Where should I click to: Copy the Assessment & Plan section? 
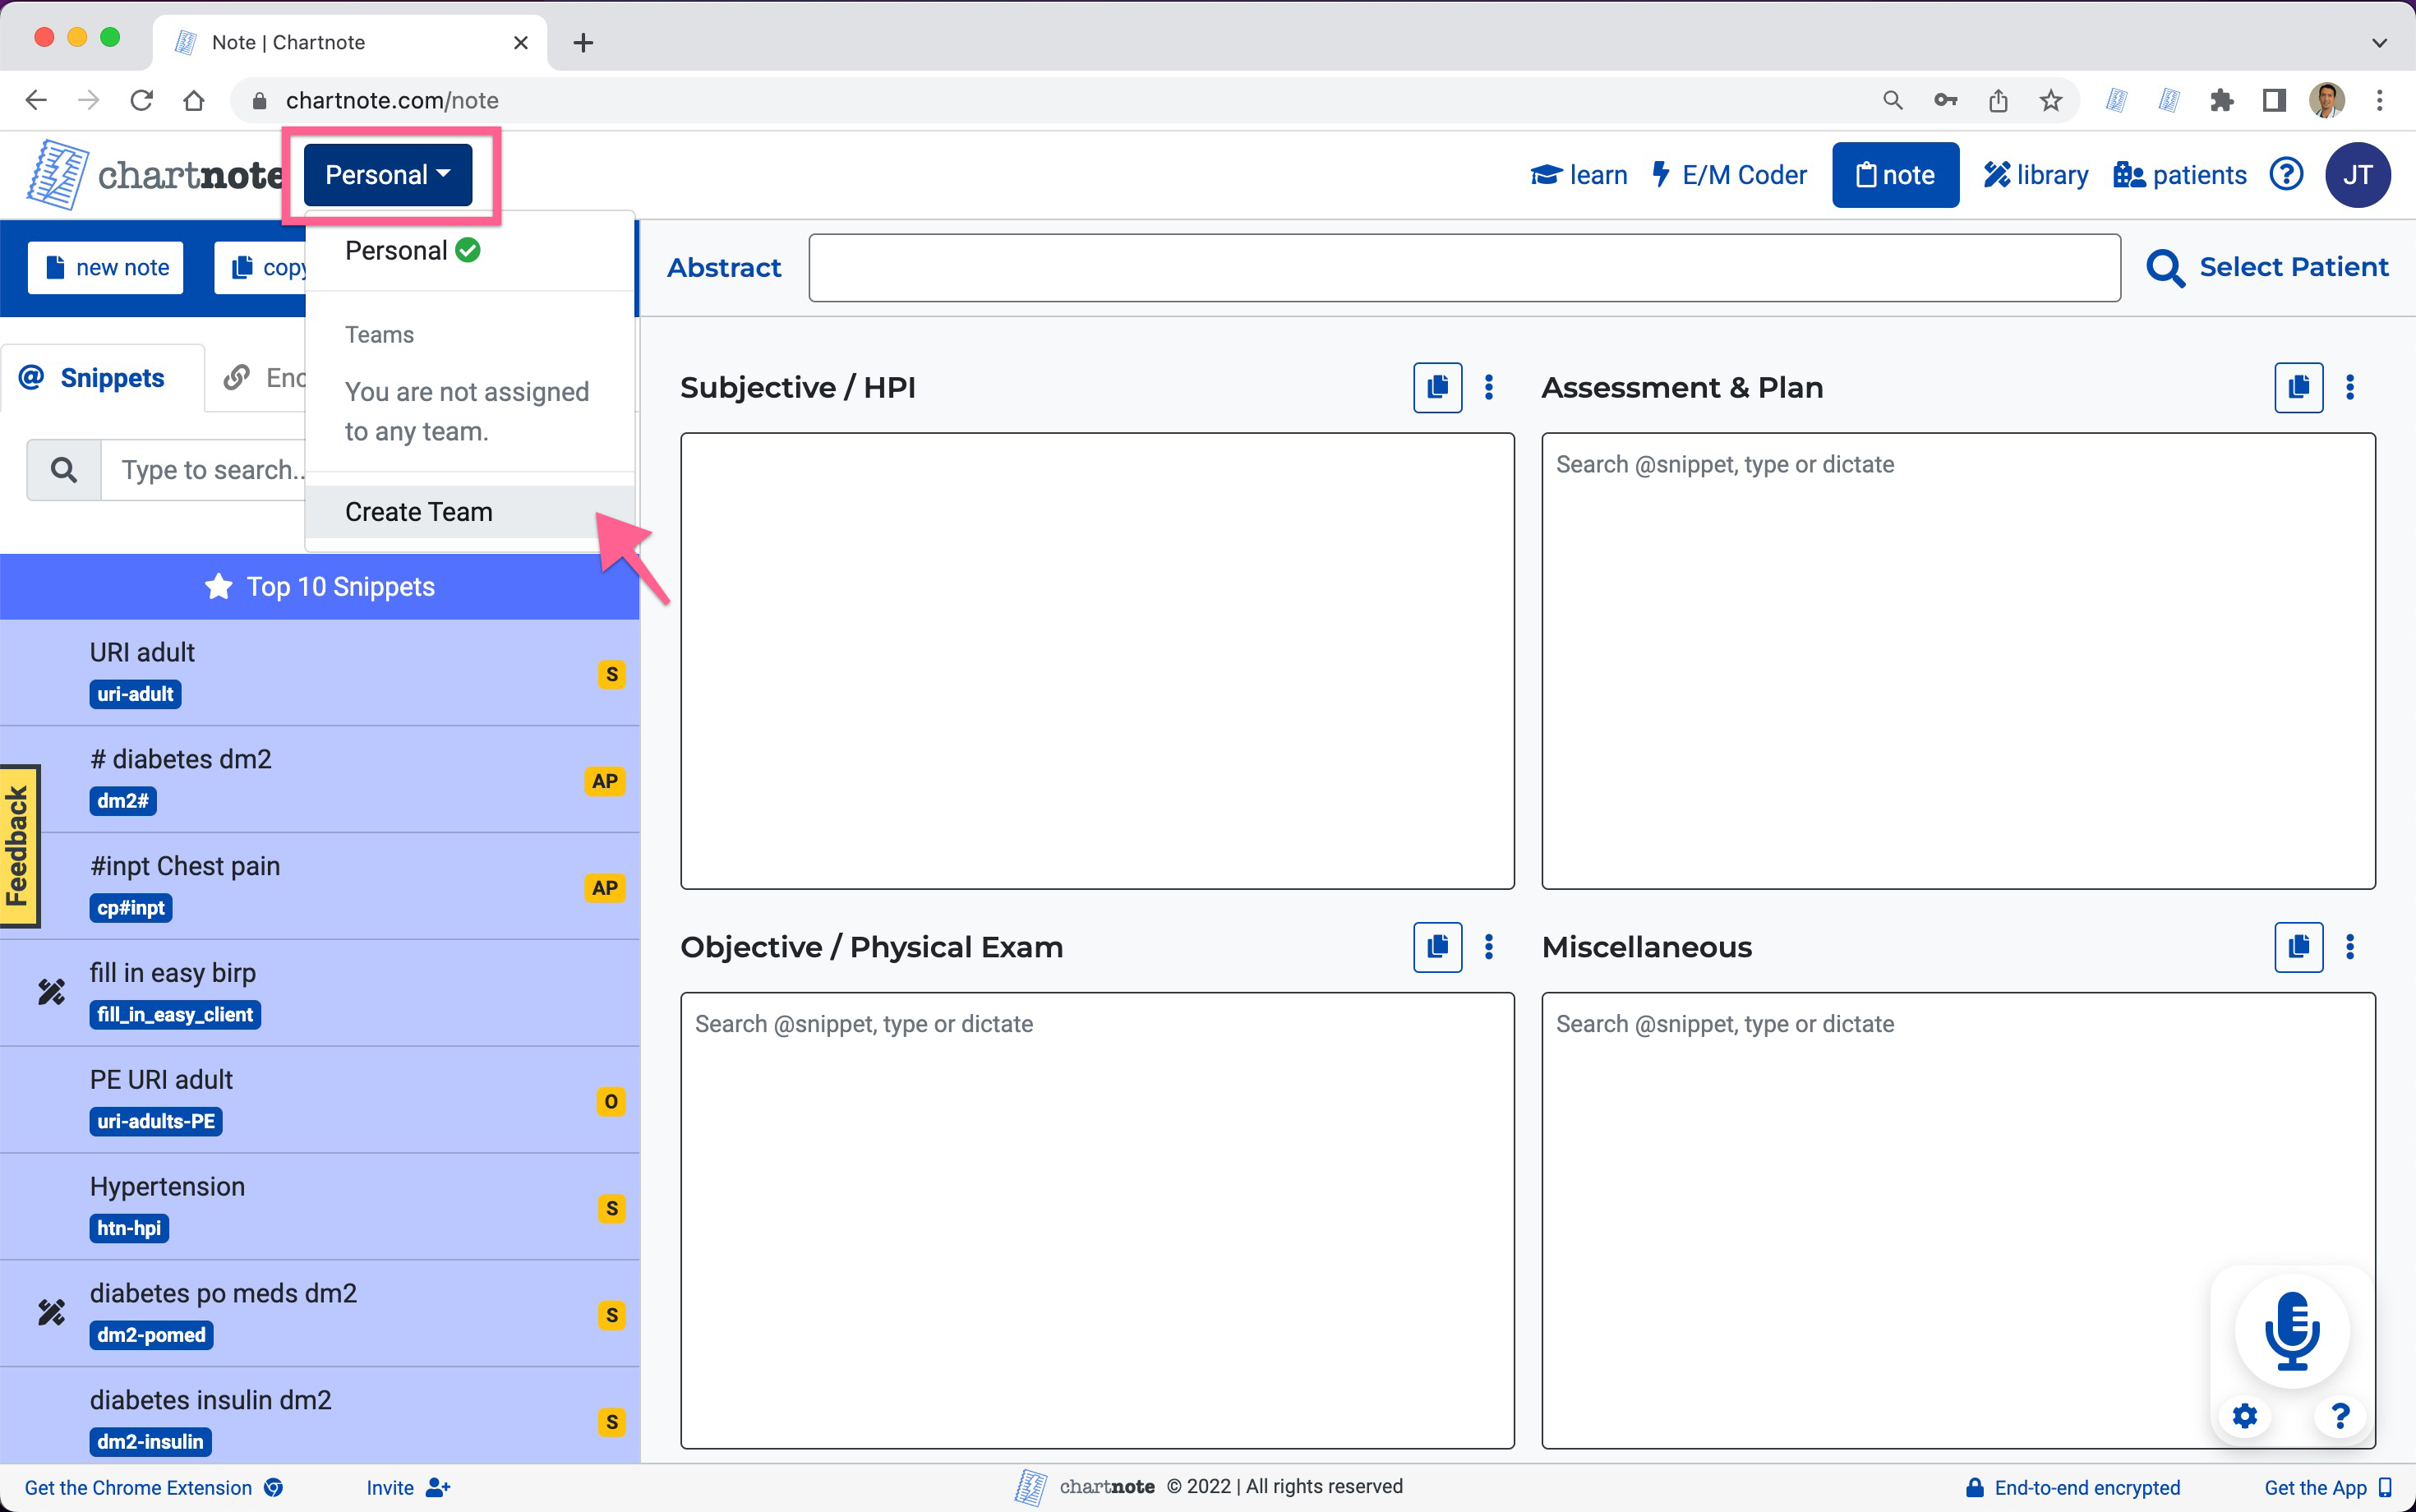2298,387
